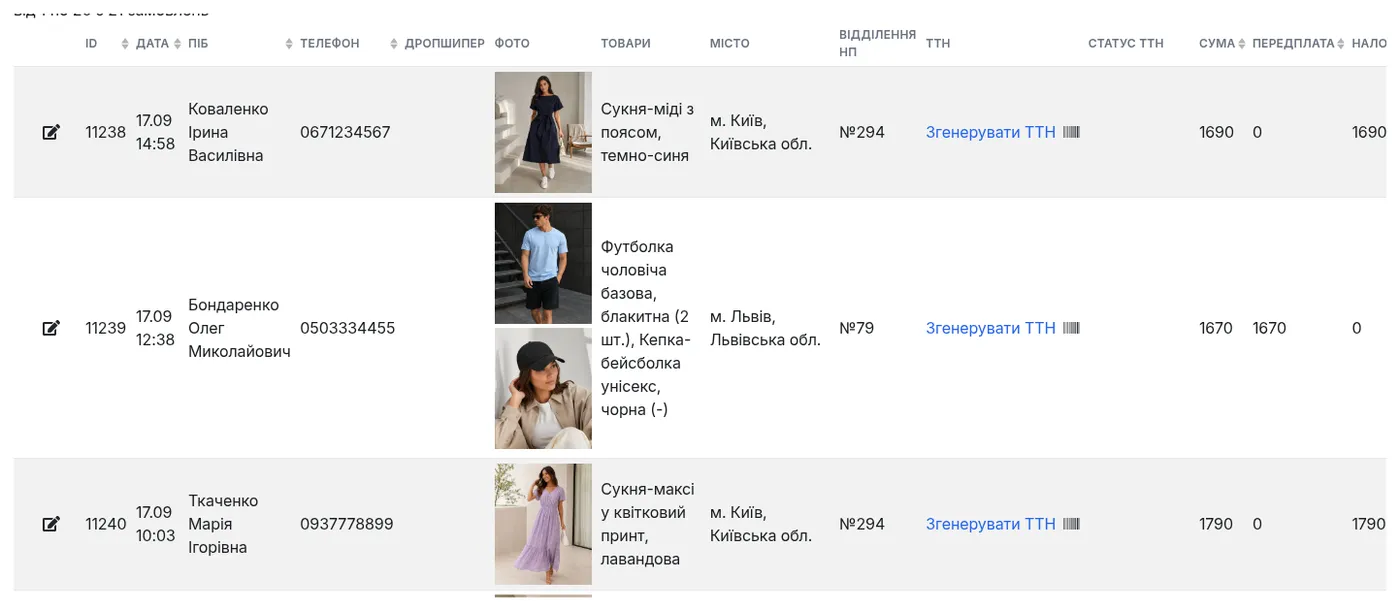Sort table by СУМА column arrows
Screen dimensions: 1400x611
[x=1242, y=44]
